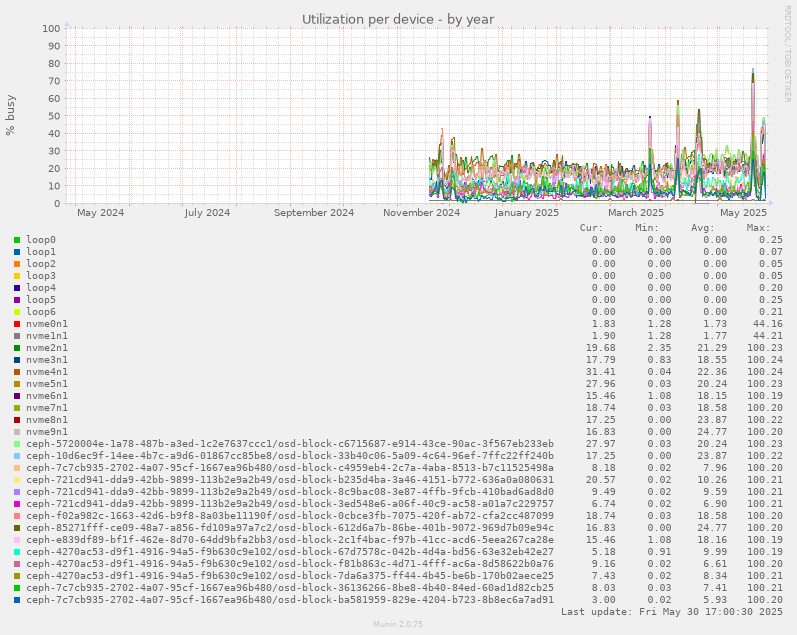Select ceph label ending osd-block-f81b863c-4d71-4fff-ac6a-8d58622b0a76
Screen dimensions: 797x635
click(290, 564)
